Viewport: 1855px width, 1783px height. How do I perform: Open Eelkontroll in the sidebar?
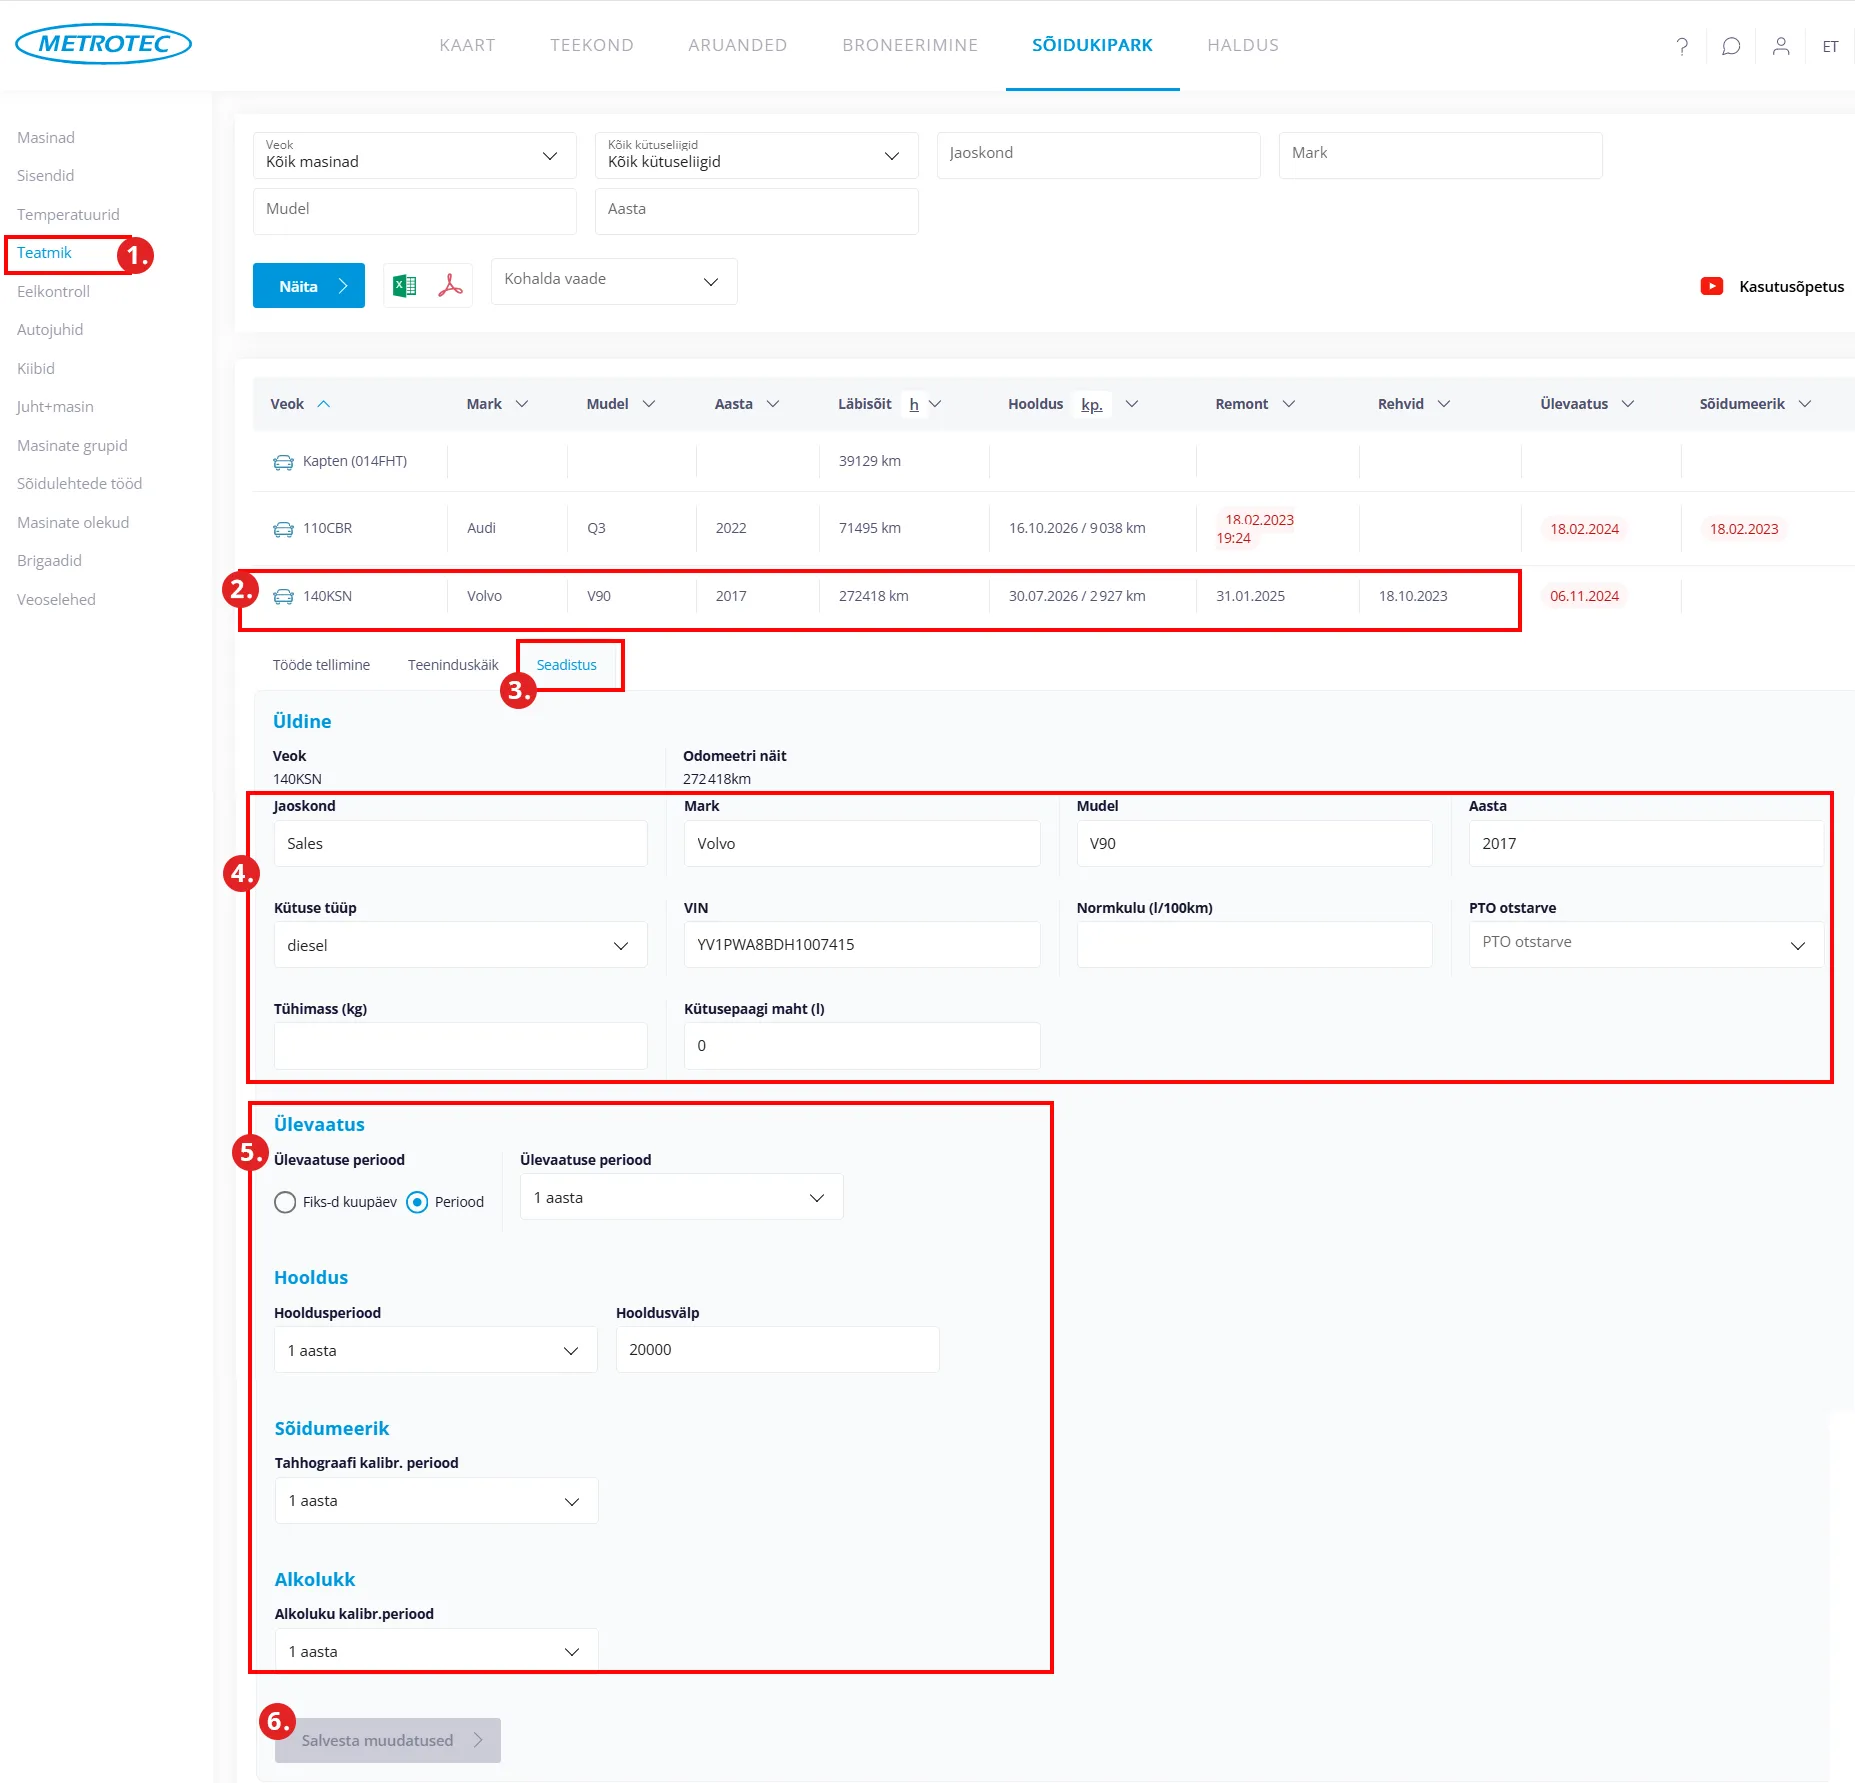tap(53, 291)
